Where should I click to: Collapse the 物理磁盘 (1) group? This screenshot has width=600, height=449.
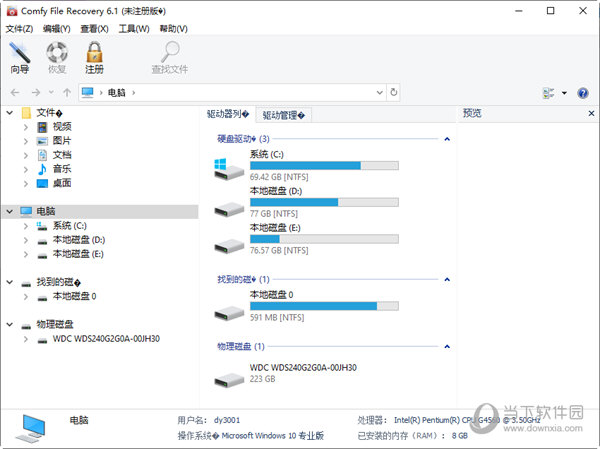coord(447,346)
